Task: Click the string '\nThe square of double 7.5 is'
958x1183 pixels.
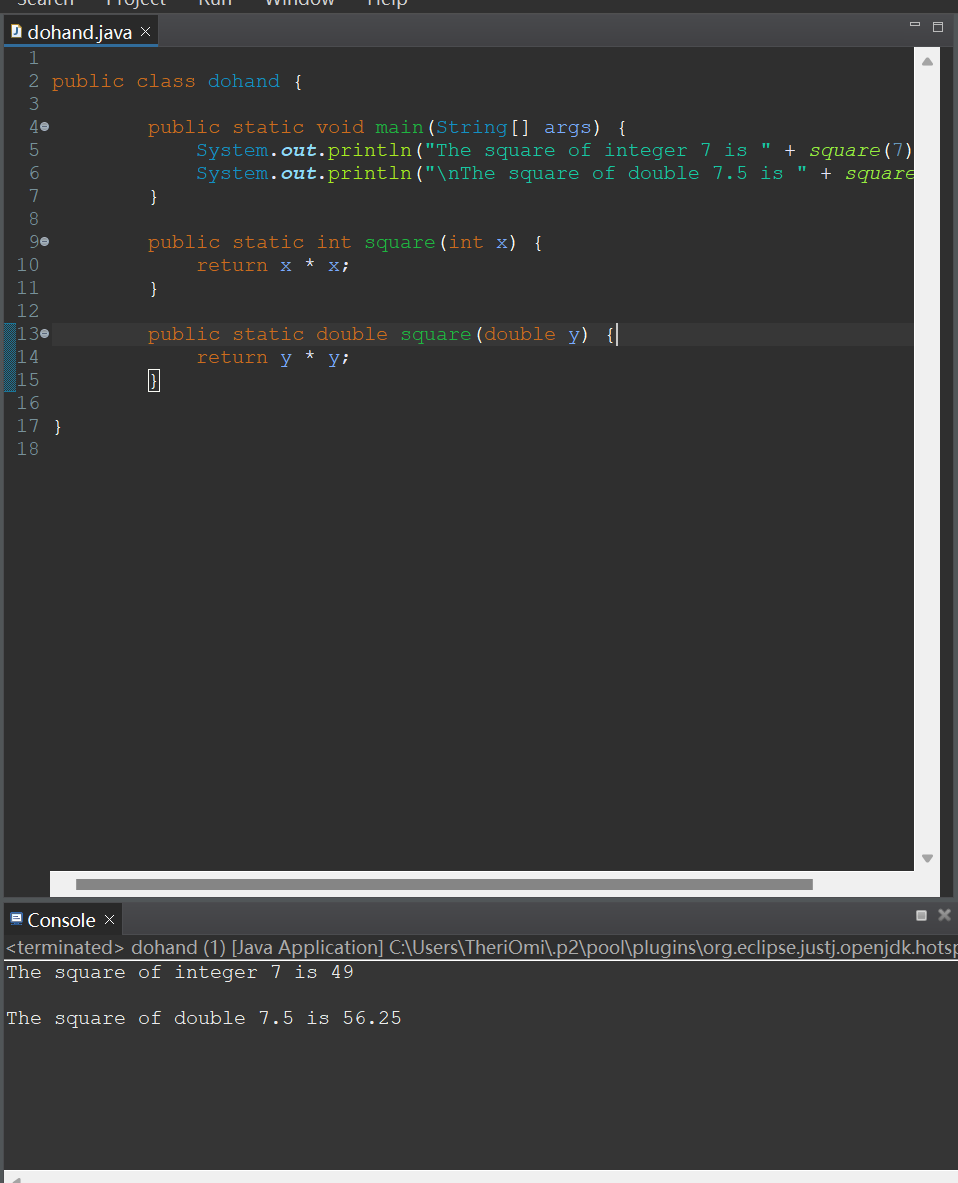Action: point(616,174)
